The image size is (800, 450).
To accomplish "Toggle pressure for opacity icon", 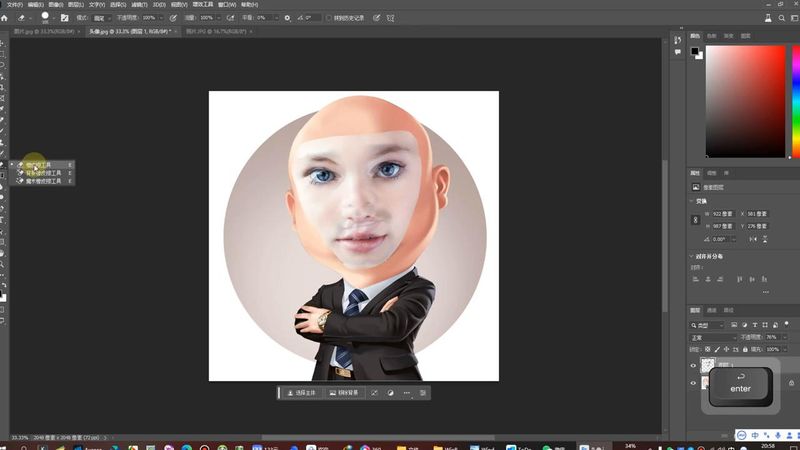I will click(x=173, y=18).
